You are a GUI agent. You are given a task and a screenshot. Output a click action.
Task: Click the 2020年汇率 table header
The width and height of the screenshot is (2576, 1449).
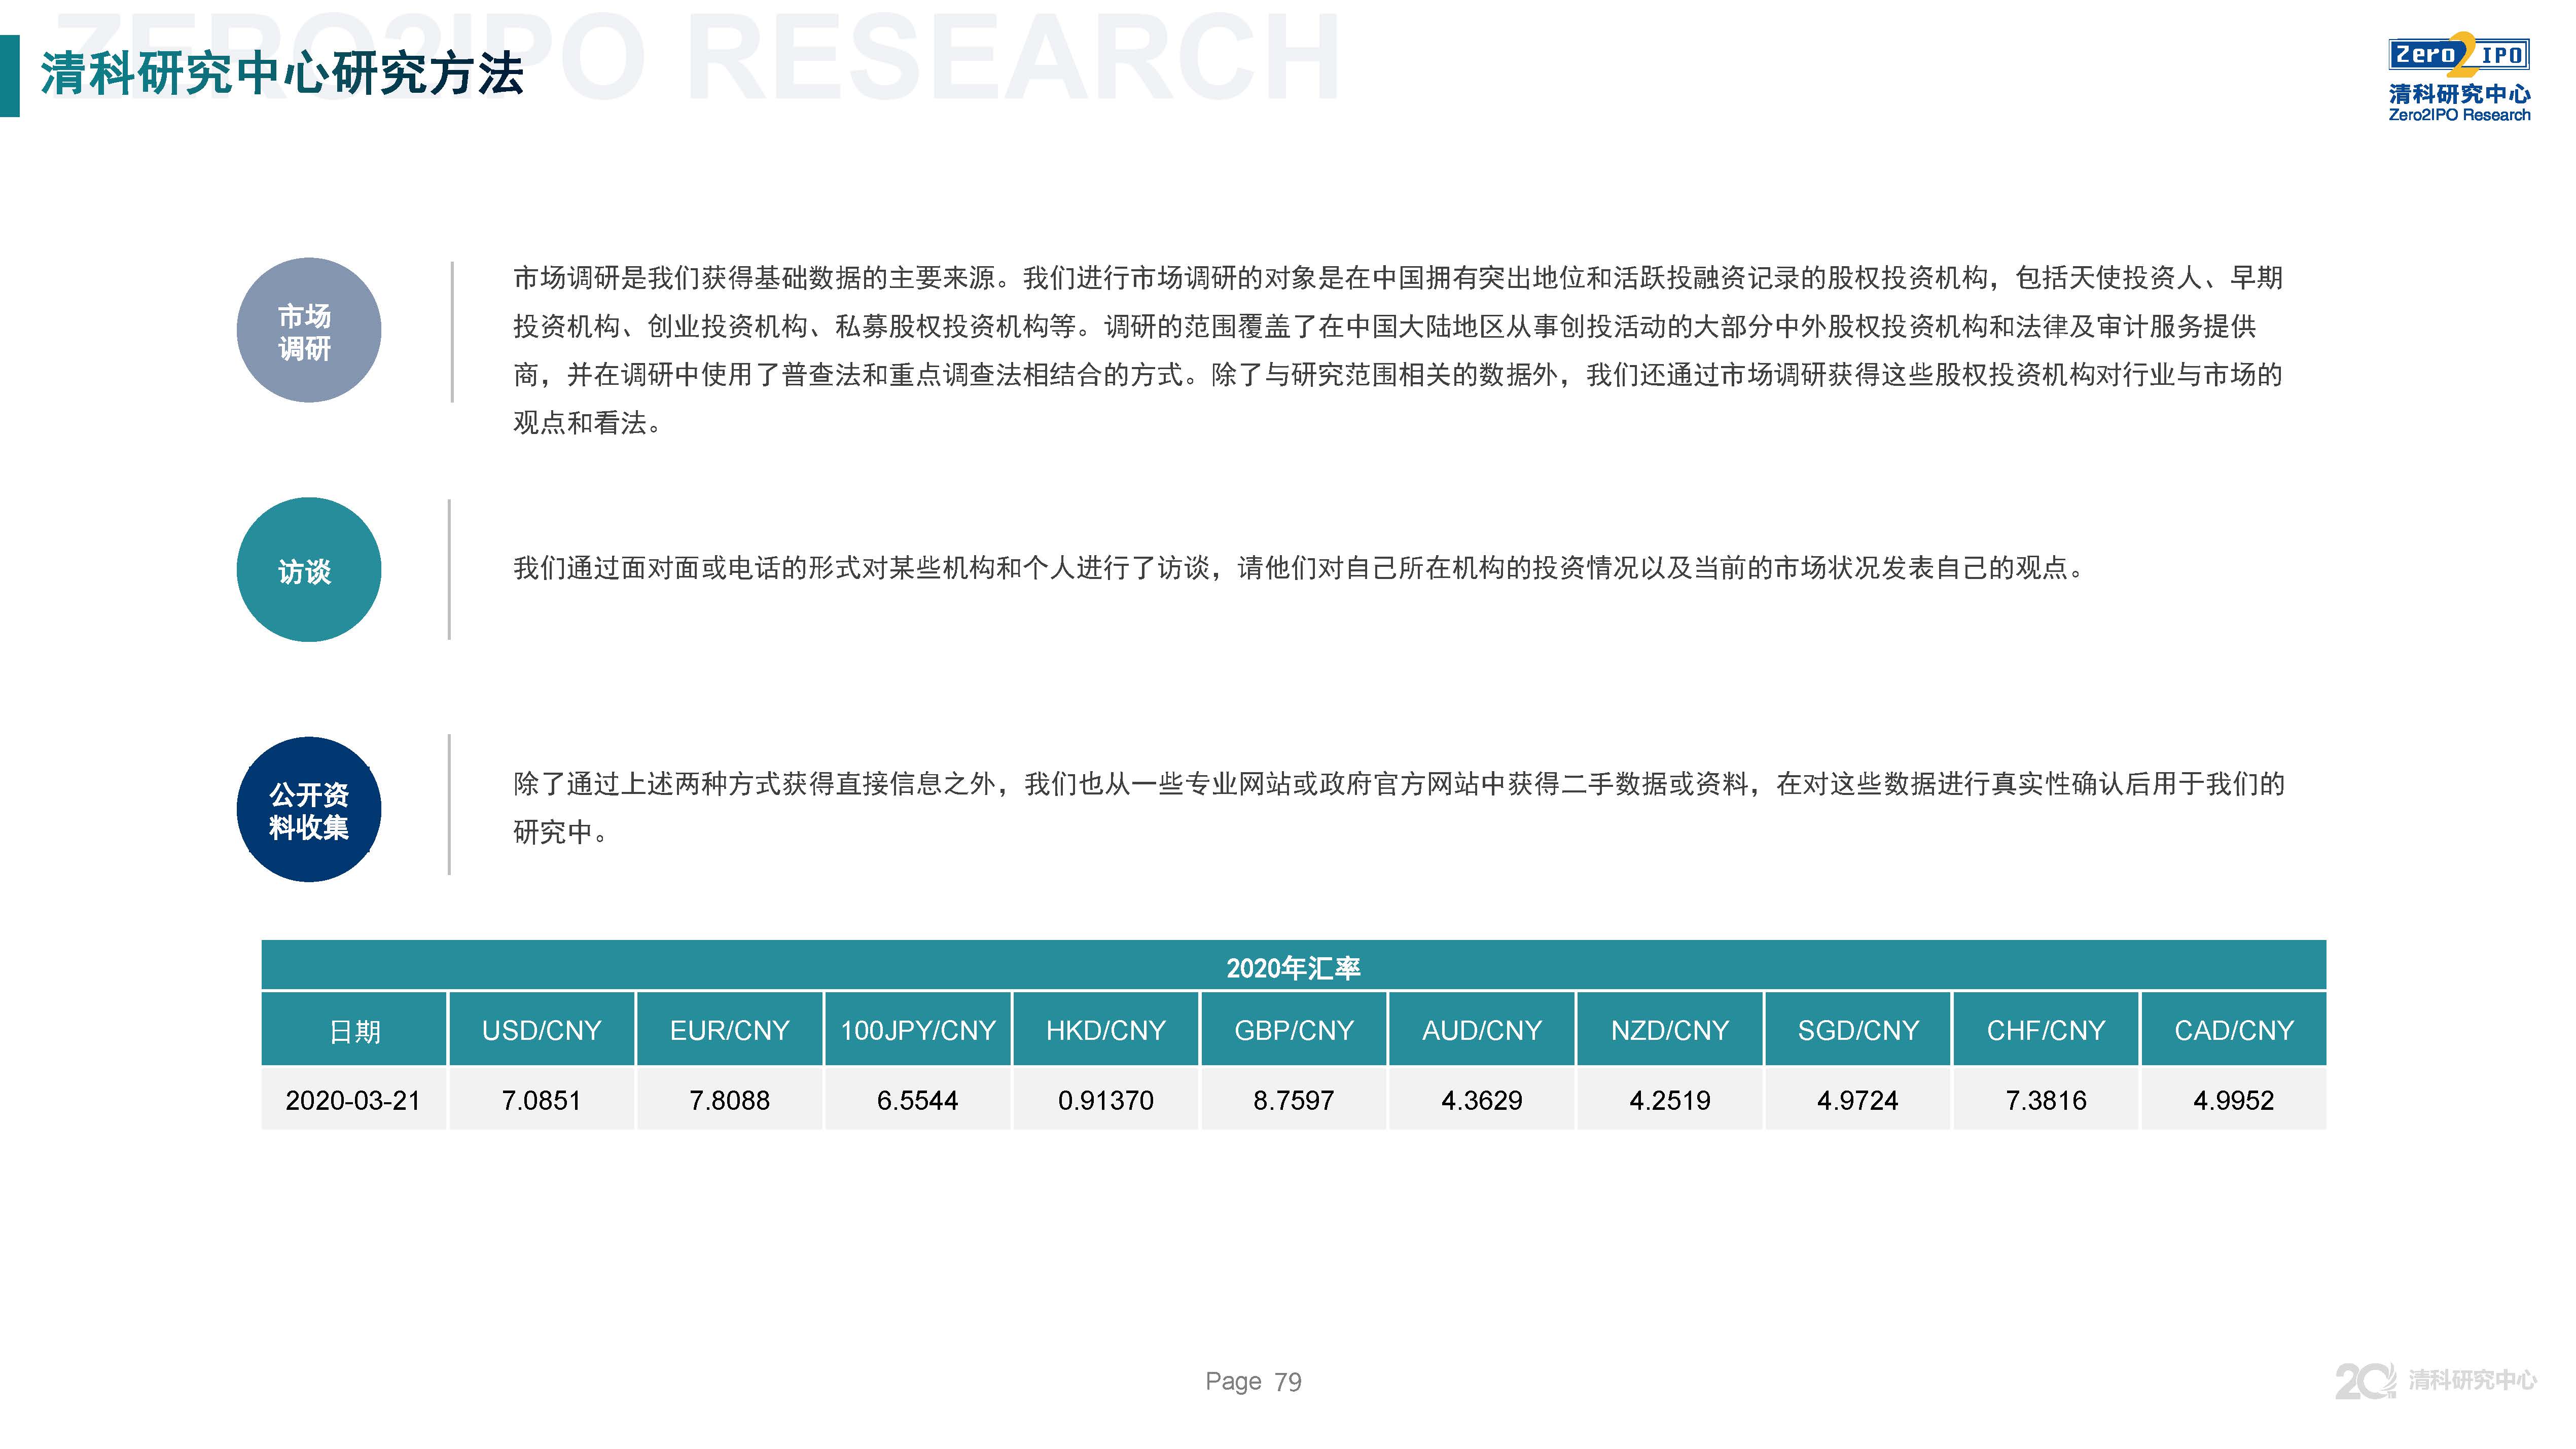click(1292, 967)
